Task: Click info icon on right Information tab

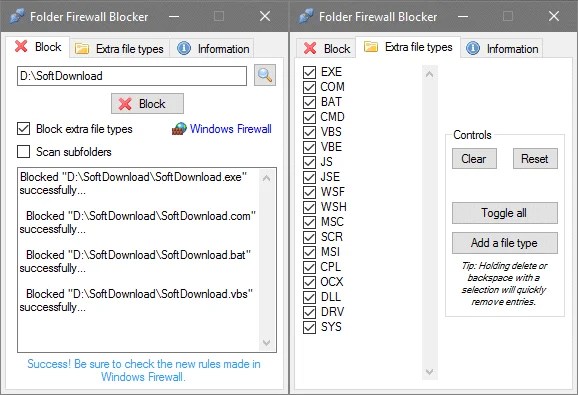Action: pos(473,48)
